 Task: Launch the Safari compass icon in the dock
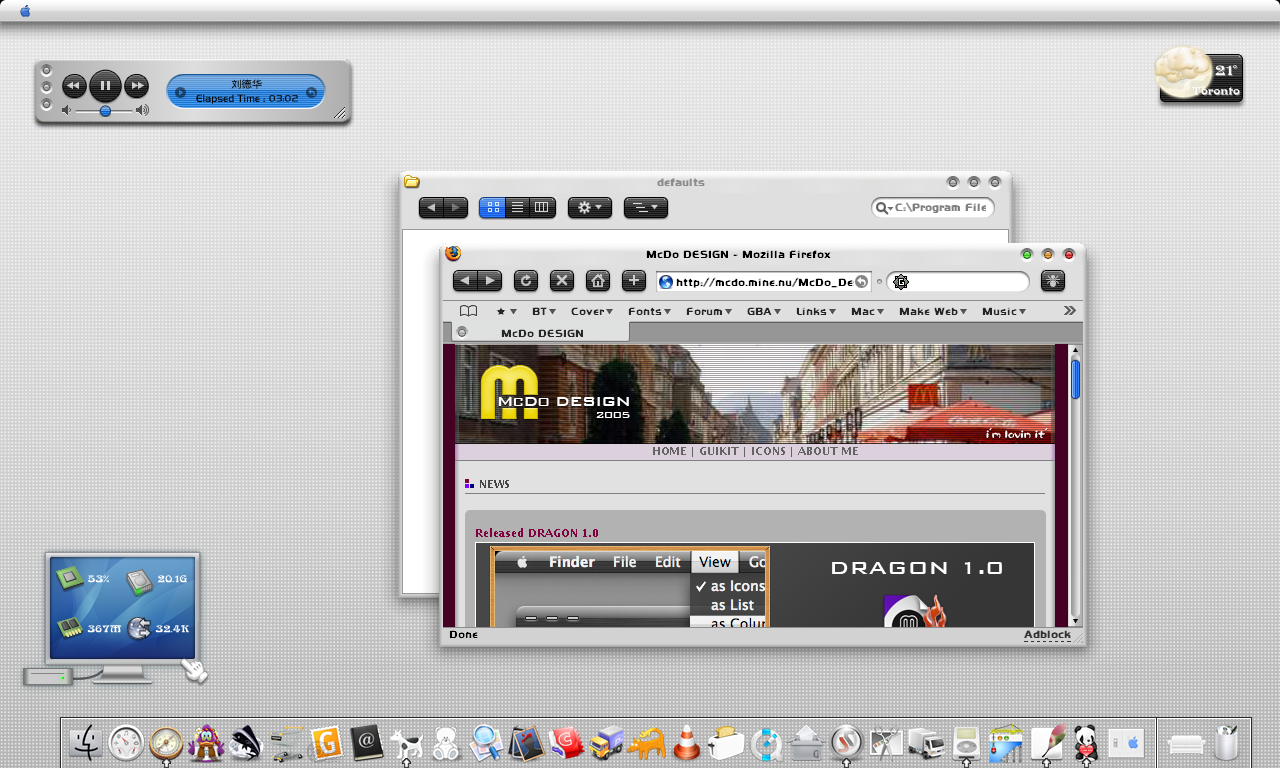tap(167, 743)
